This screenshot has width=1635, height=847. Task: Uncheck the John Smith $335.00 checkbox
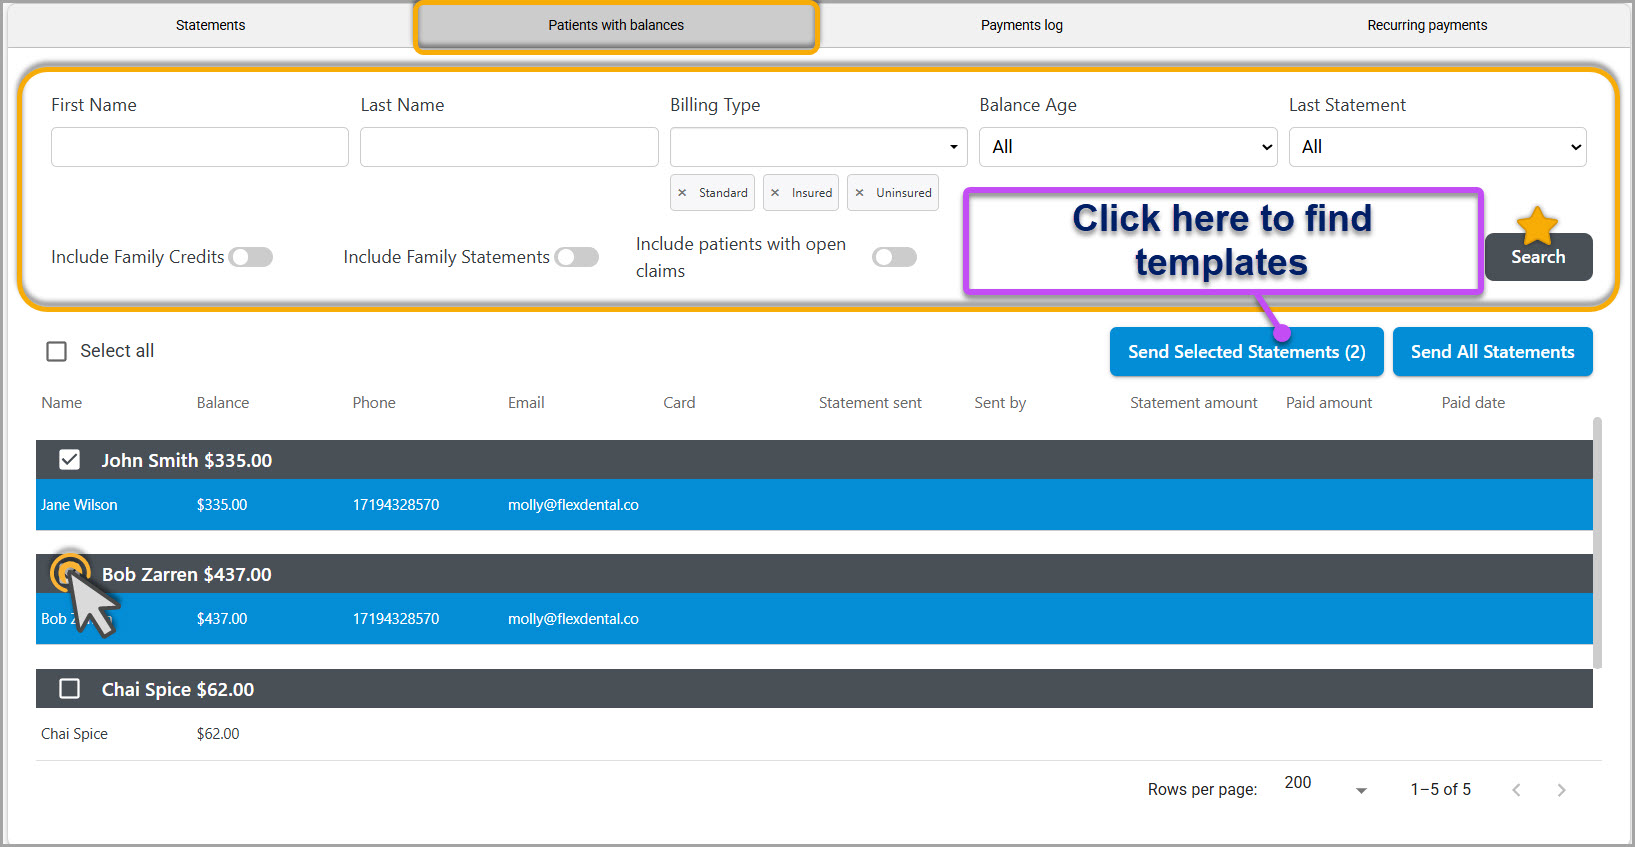pos(69,460)
